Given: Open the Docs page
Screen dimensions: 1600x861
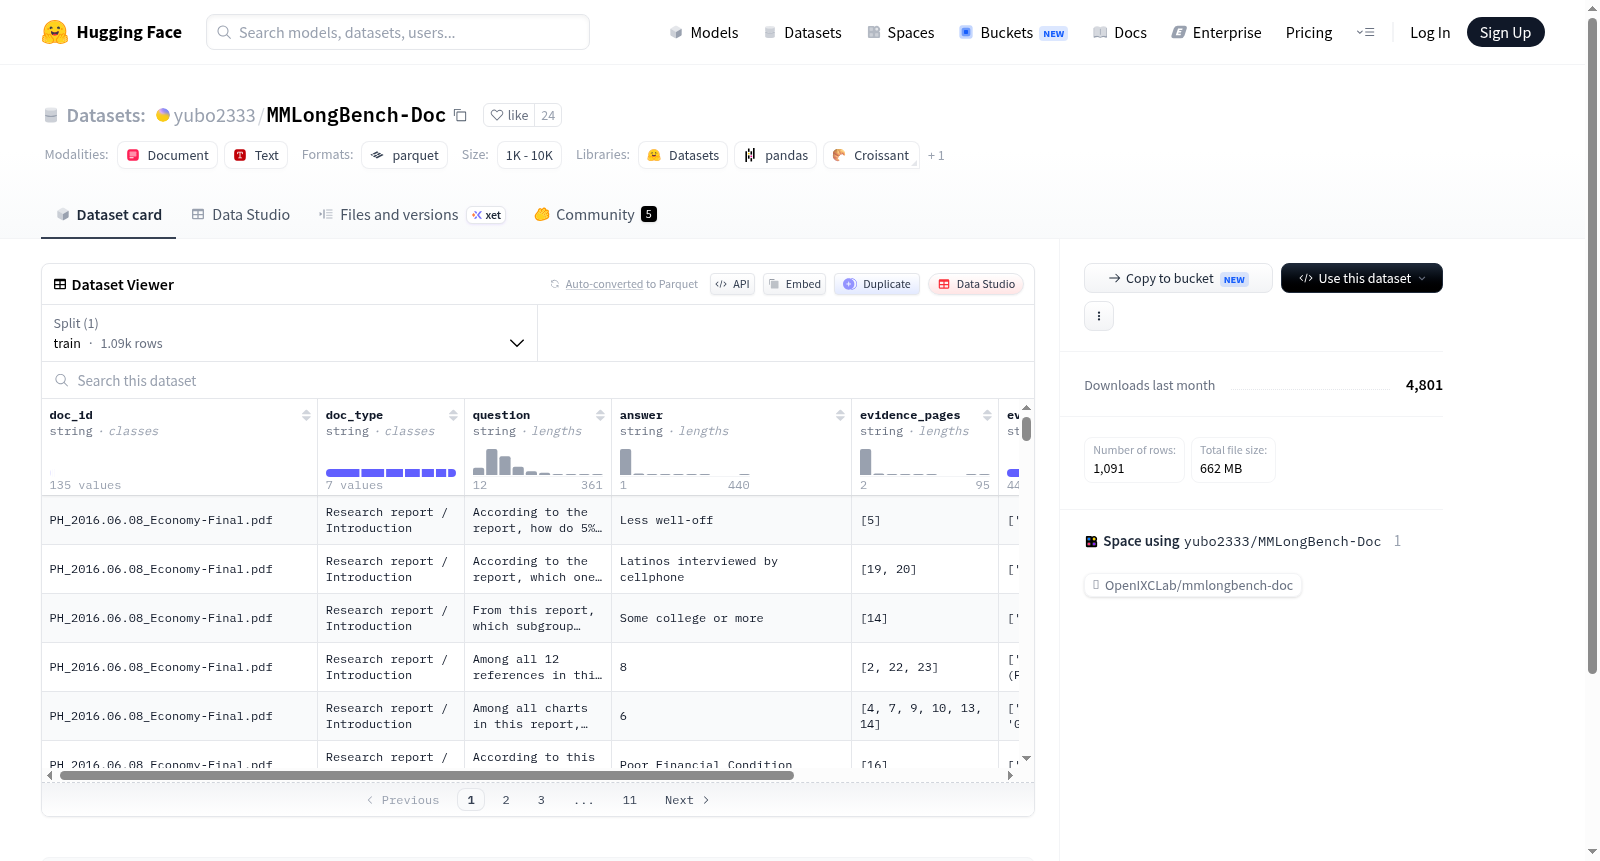Looking at the screenshot, I should coord(1119,32).
